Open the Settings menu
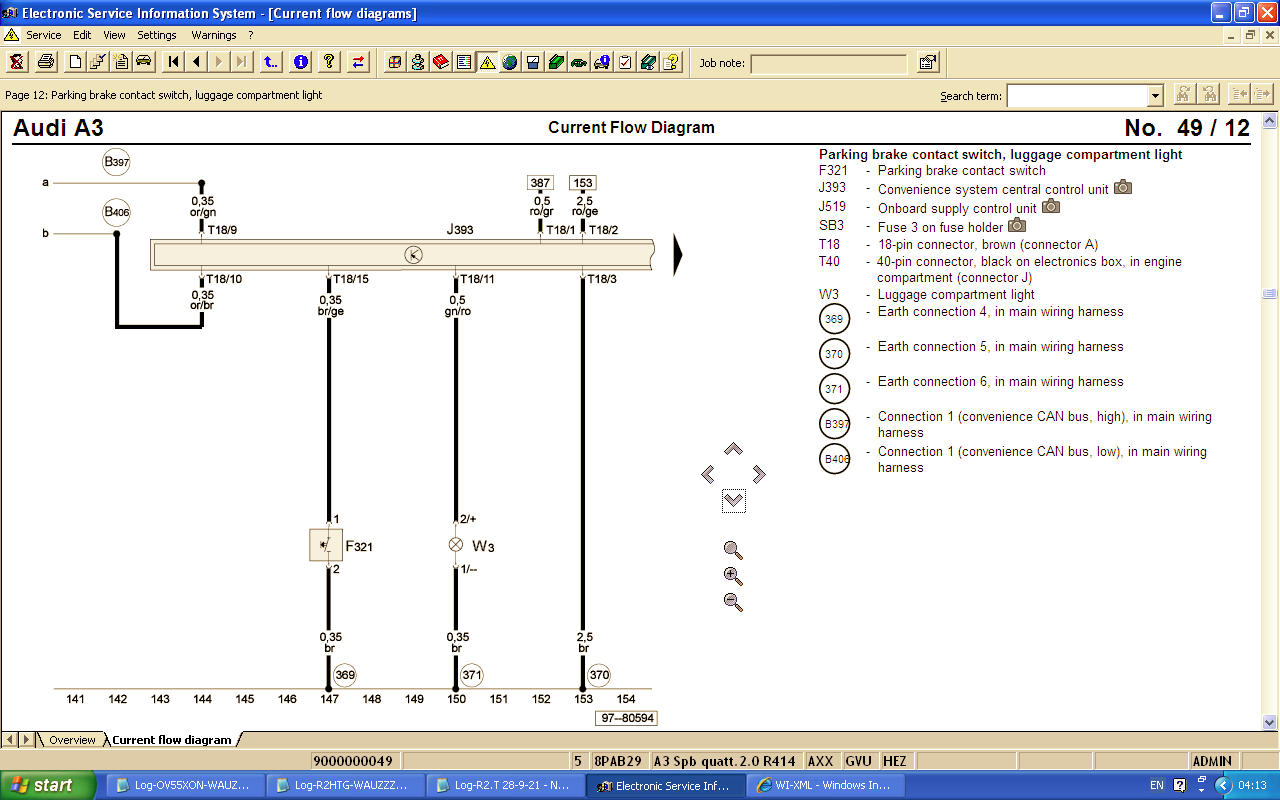1280x800 pixels. 157,35
